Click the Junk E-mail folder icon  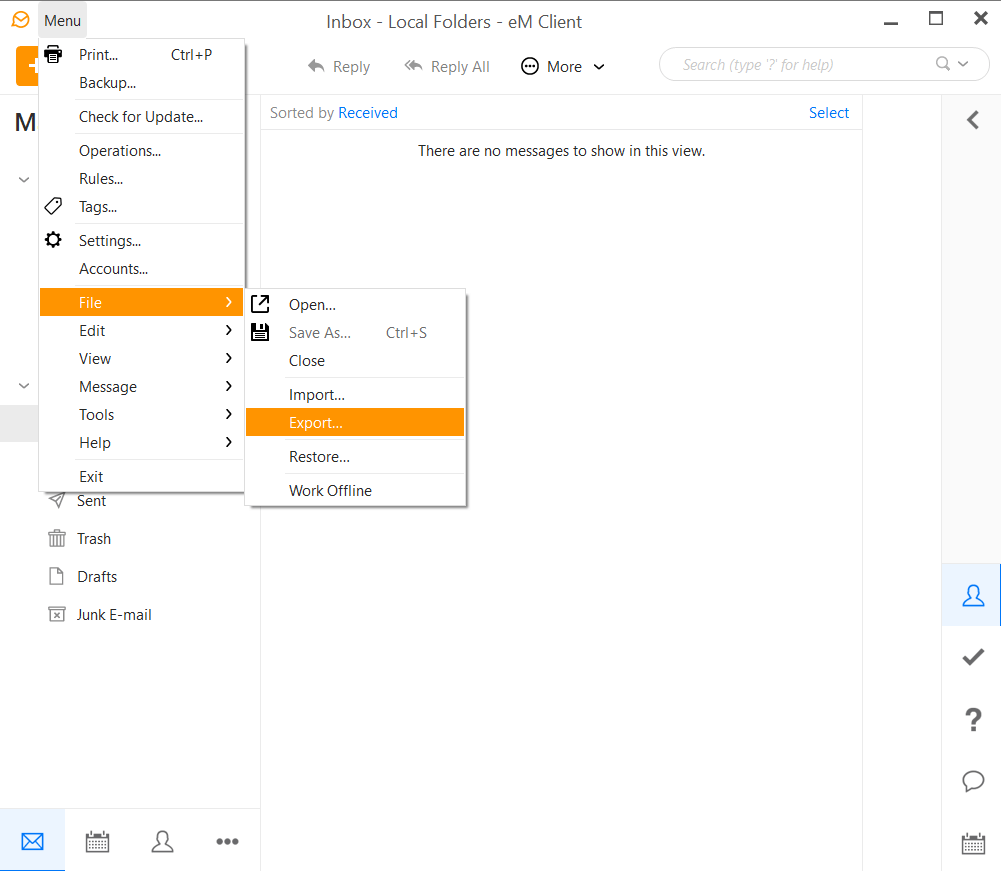57,614
